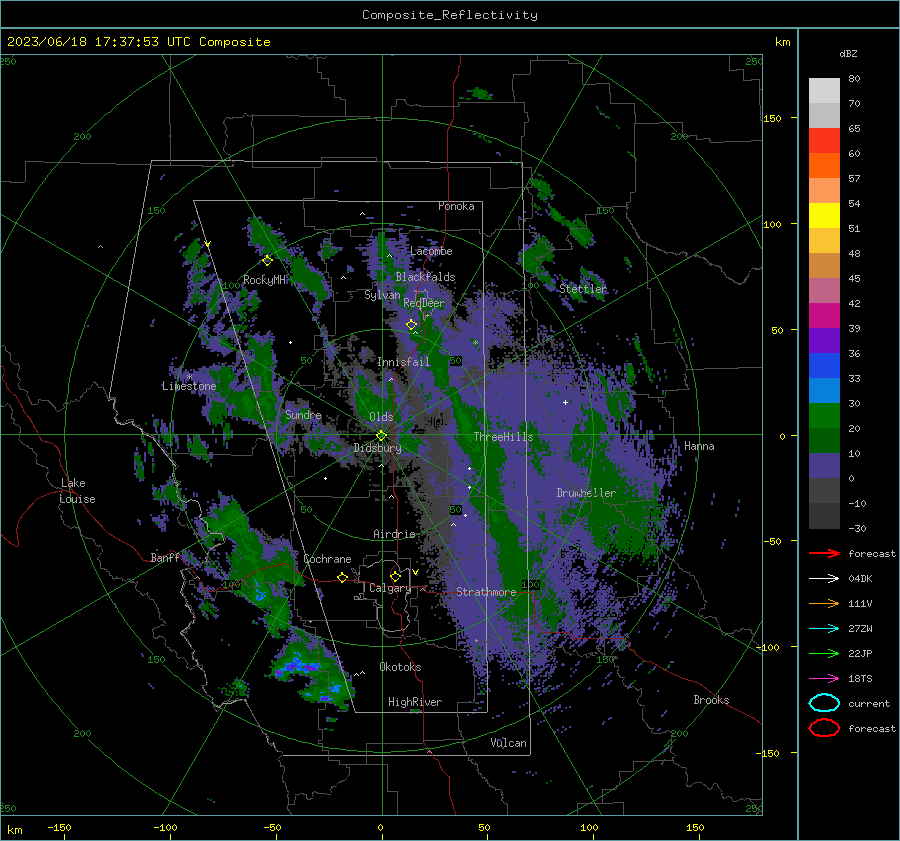The image size is (900, 841).
Task: Pick the green 22JP arrow symbol
Action: pos(824,653)
